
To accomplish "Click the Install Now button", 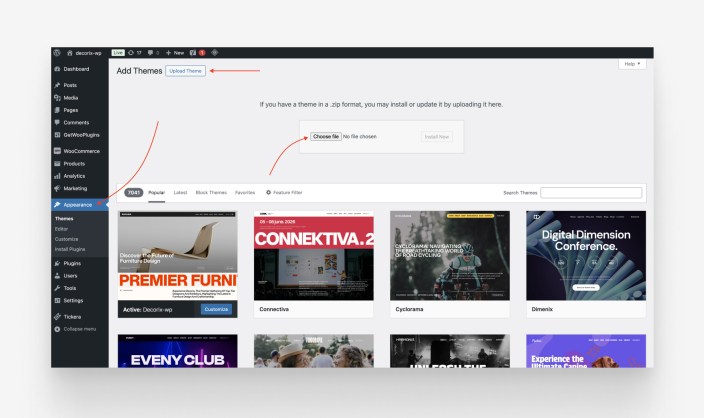I will tap(436, 137).
